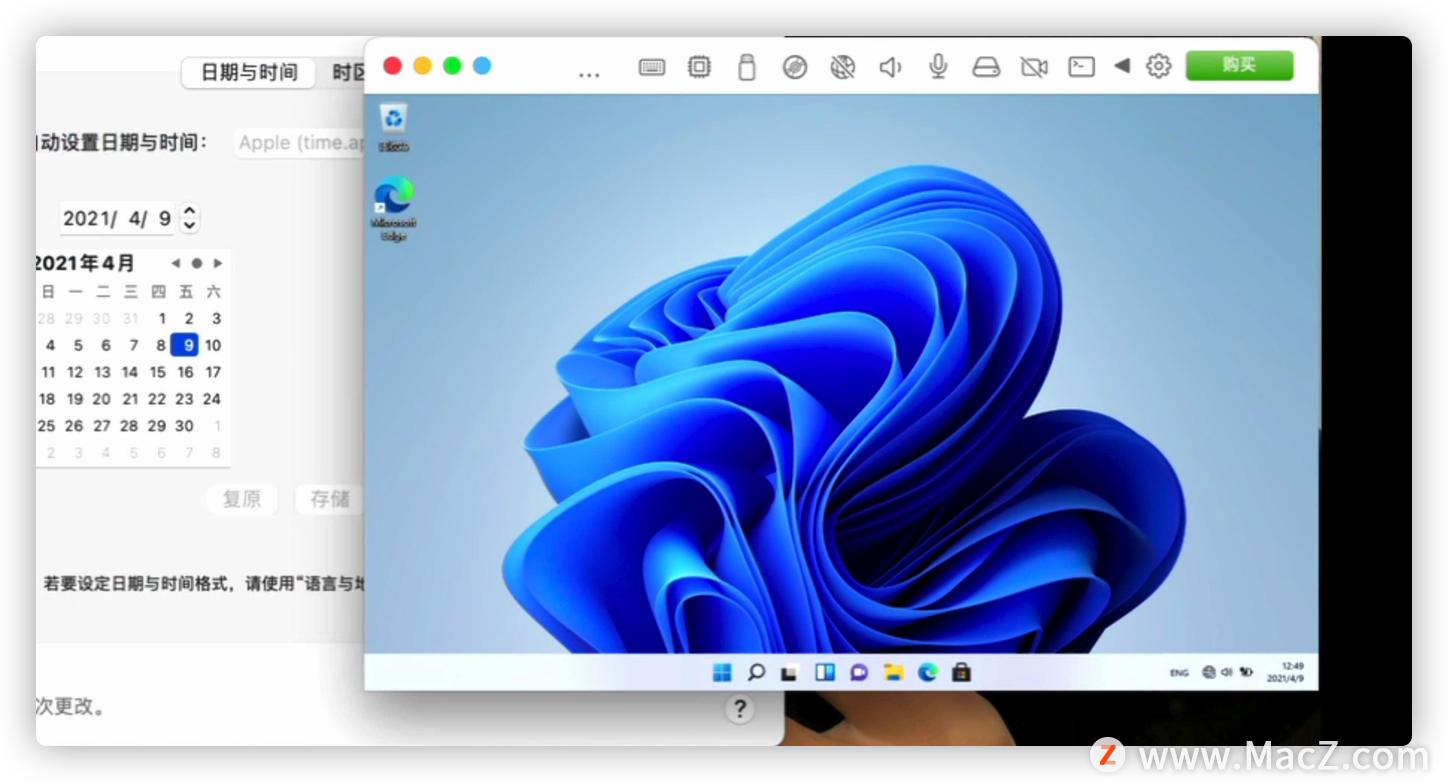The image size is (1448, 782).
Task: Toggle the disabled camera icon in Parallels
Action: click(1034, 66)
